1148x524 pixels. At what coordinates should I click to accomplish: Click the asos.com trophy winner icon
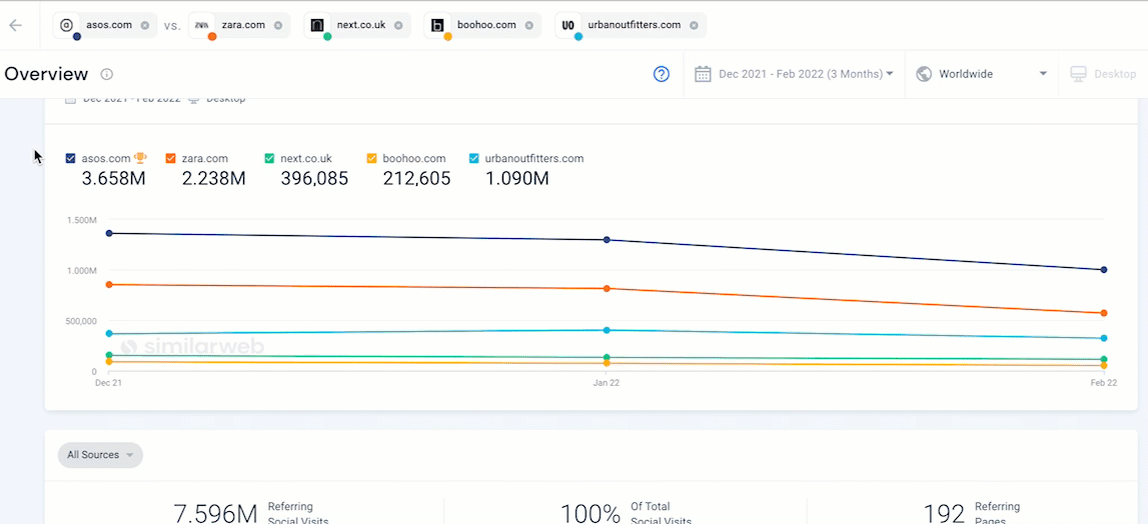(x=141, y=158)
